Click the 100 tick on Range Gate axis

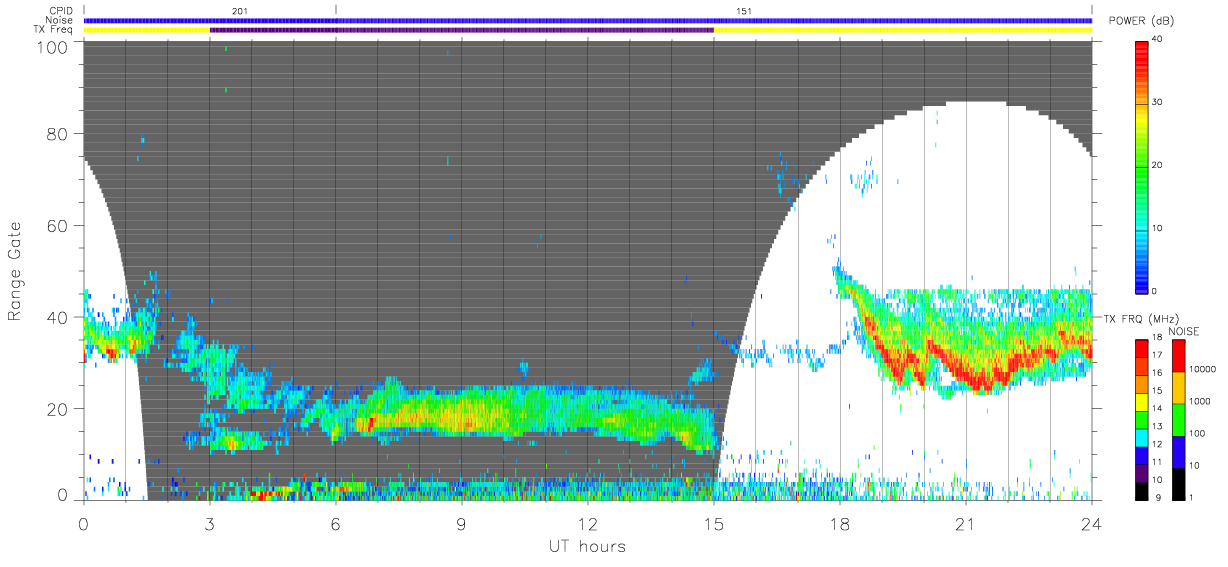(x=53, y=48)
